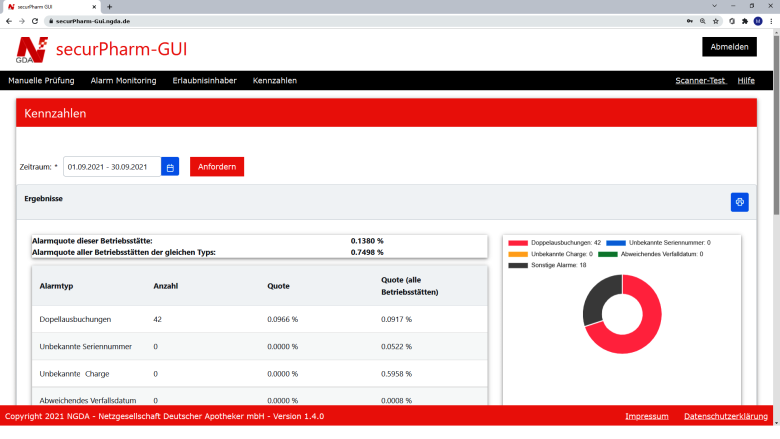Click the Zeitraum date range field

(x=111, y=167)
